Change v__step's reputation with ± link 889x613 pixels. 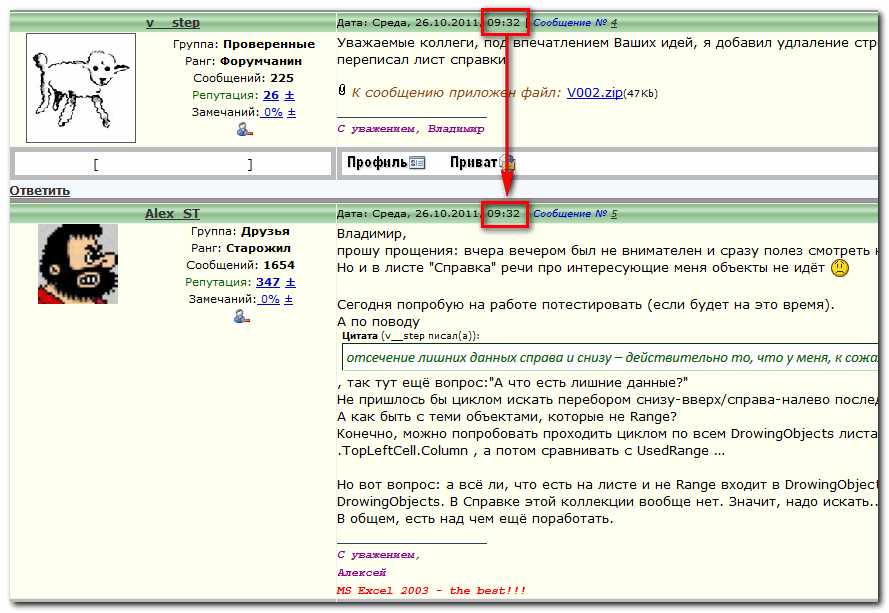(289, 95)
